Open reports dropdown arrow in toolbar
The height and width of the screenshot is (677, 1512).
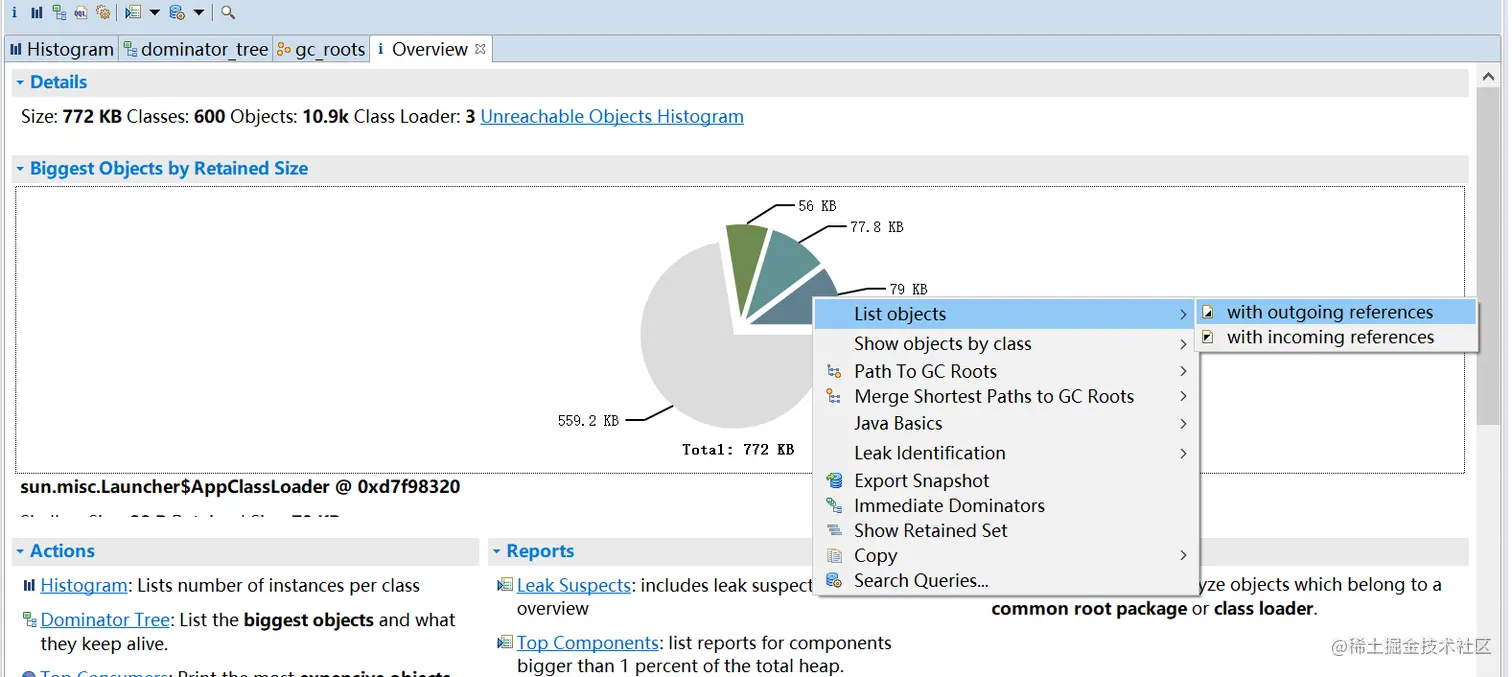pyautogui.click(x=154, y=13)
